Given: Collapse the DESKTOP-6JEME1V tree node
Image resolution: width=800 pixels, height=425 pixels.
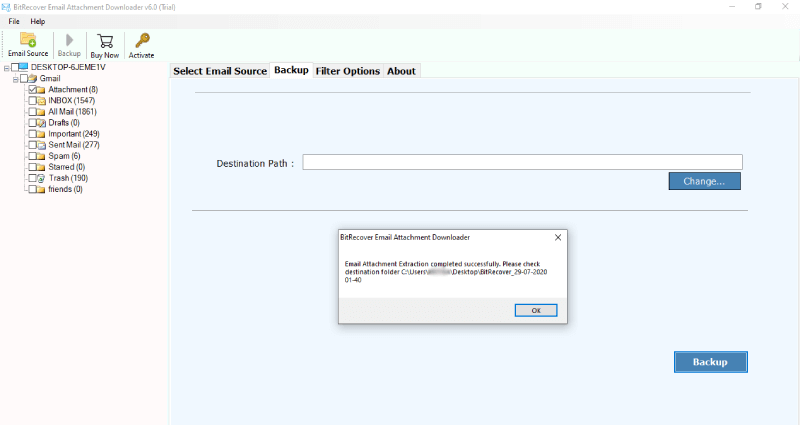Looking at the screenshot, I should click(7, 68).
